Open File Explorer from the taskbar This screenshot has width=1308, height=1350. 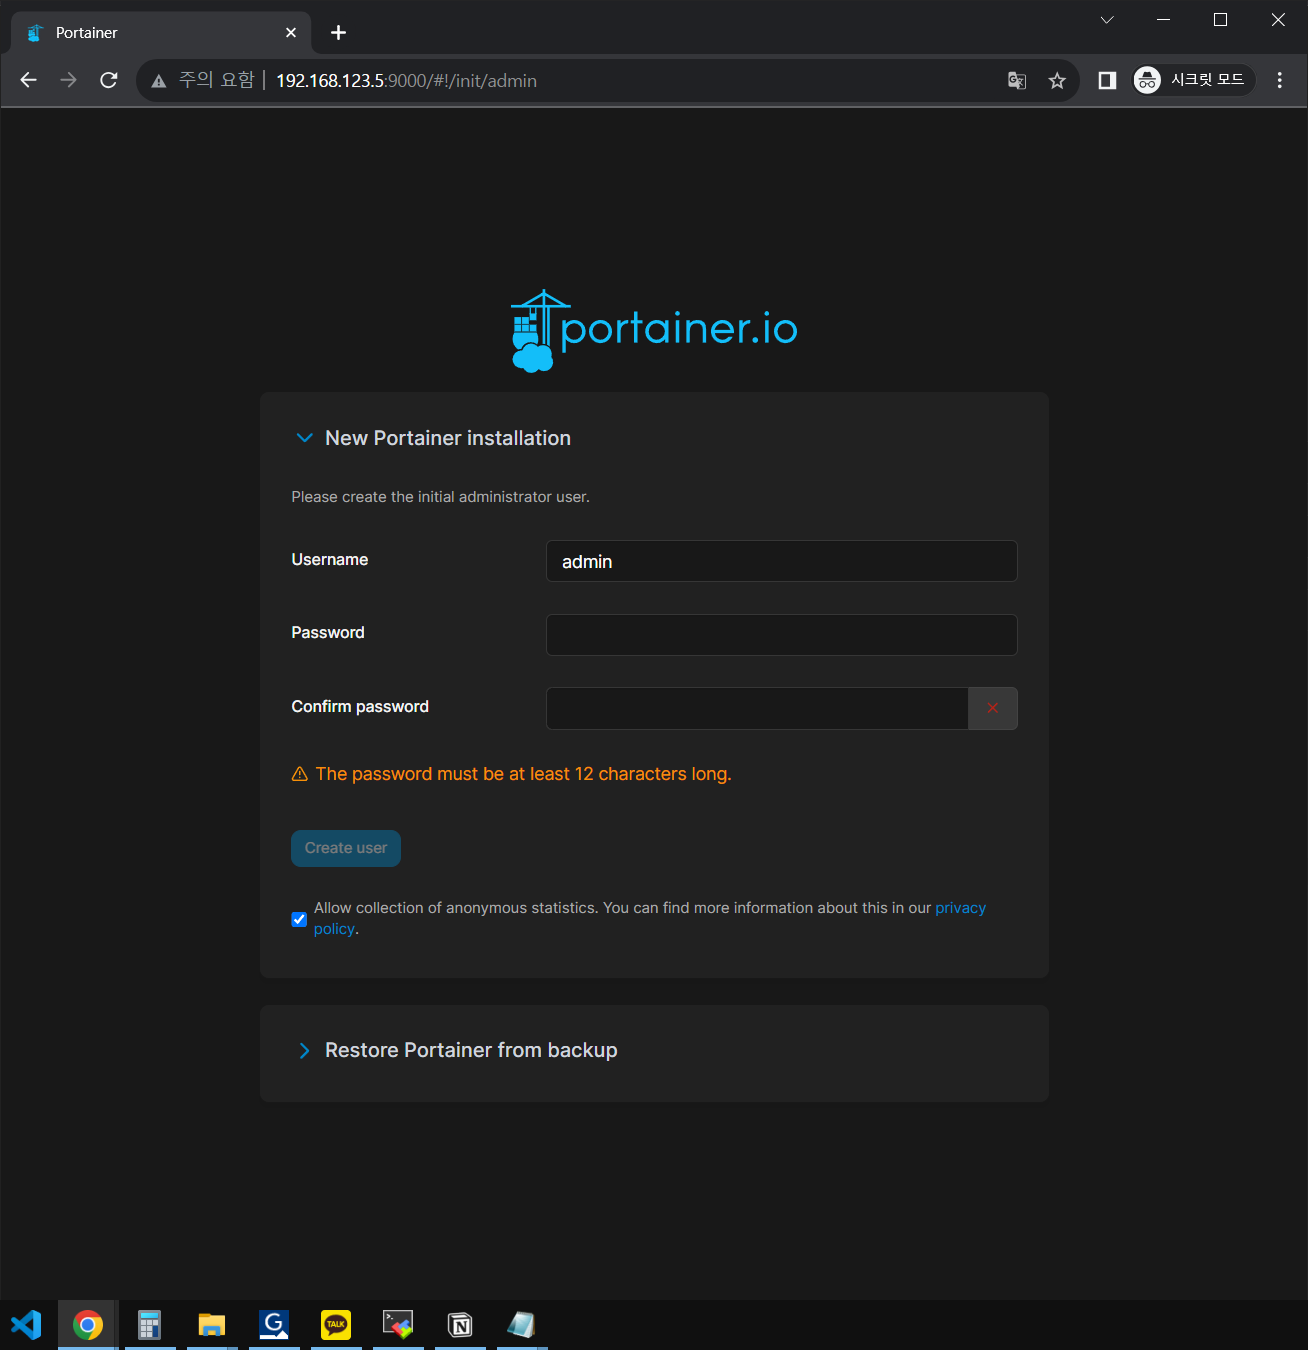click(x=211, y=1325)
